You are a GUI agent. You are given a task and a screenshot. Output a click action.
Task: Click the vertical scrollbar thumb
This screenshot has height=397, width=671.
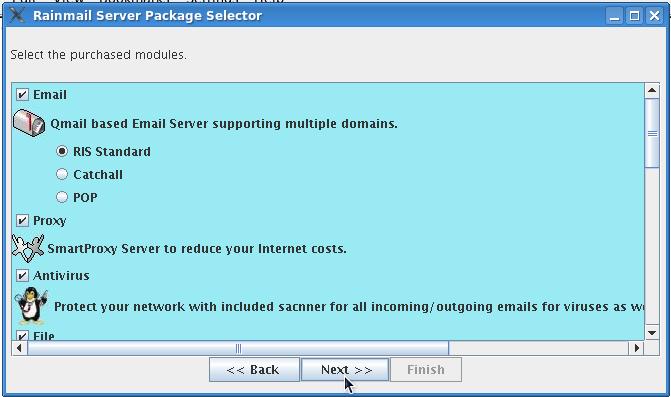click(652, 133)
